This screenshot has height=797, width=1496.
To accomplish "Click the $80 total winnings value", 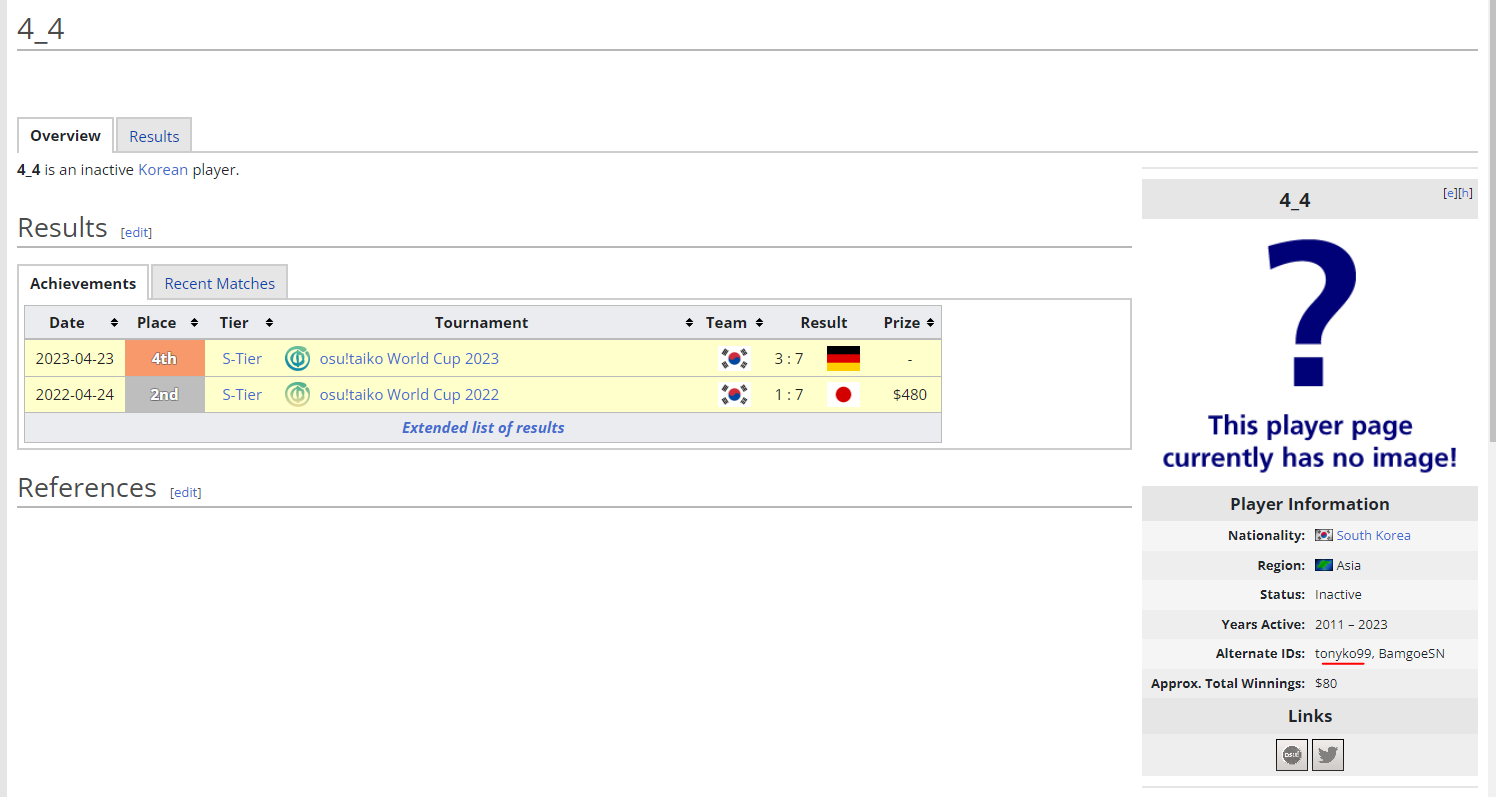I will tap(1326, 684).
